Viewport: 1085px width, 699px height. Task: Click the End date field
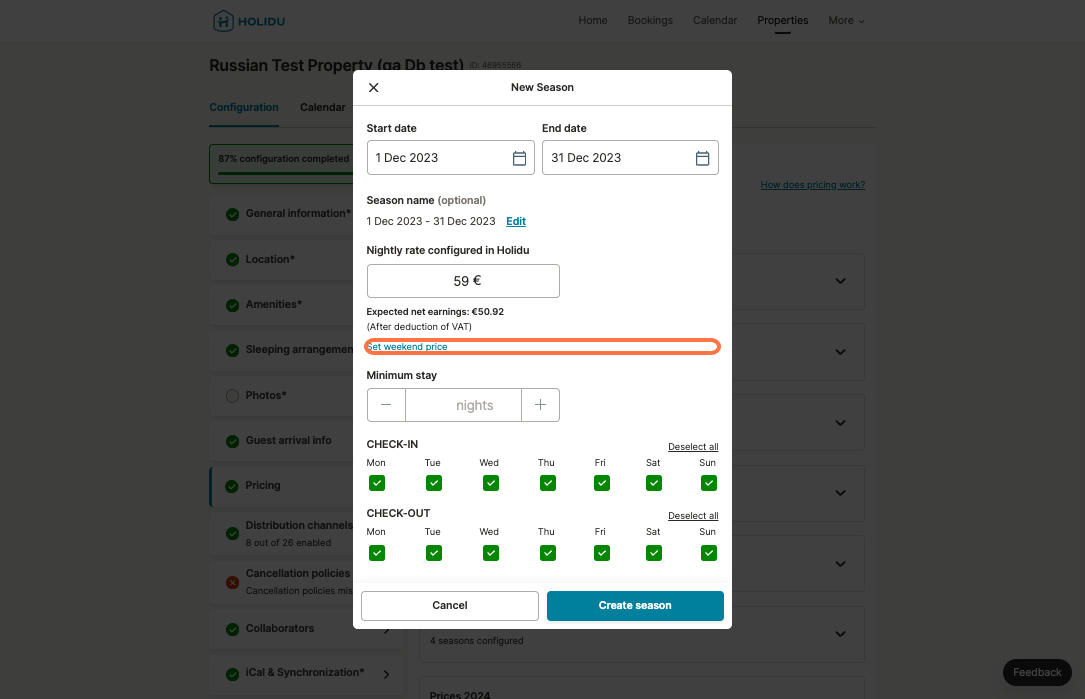coord(630,158)
